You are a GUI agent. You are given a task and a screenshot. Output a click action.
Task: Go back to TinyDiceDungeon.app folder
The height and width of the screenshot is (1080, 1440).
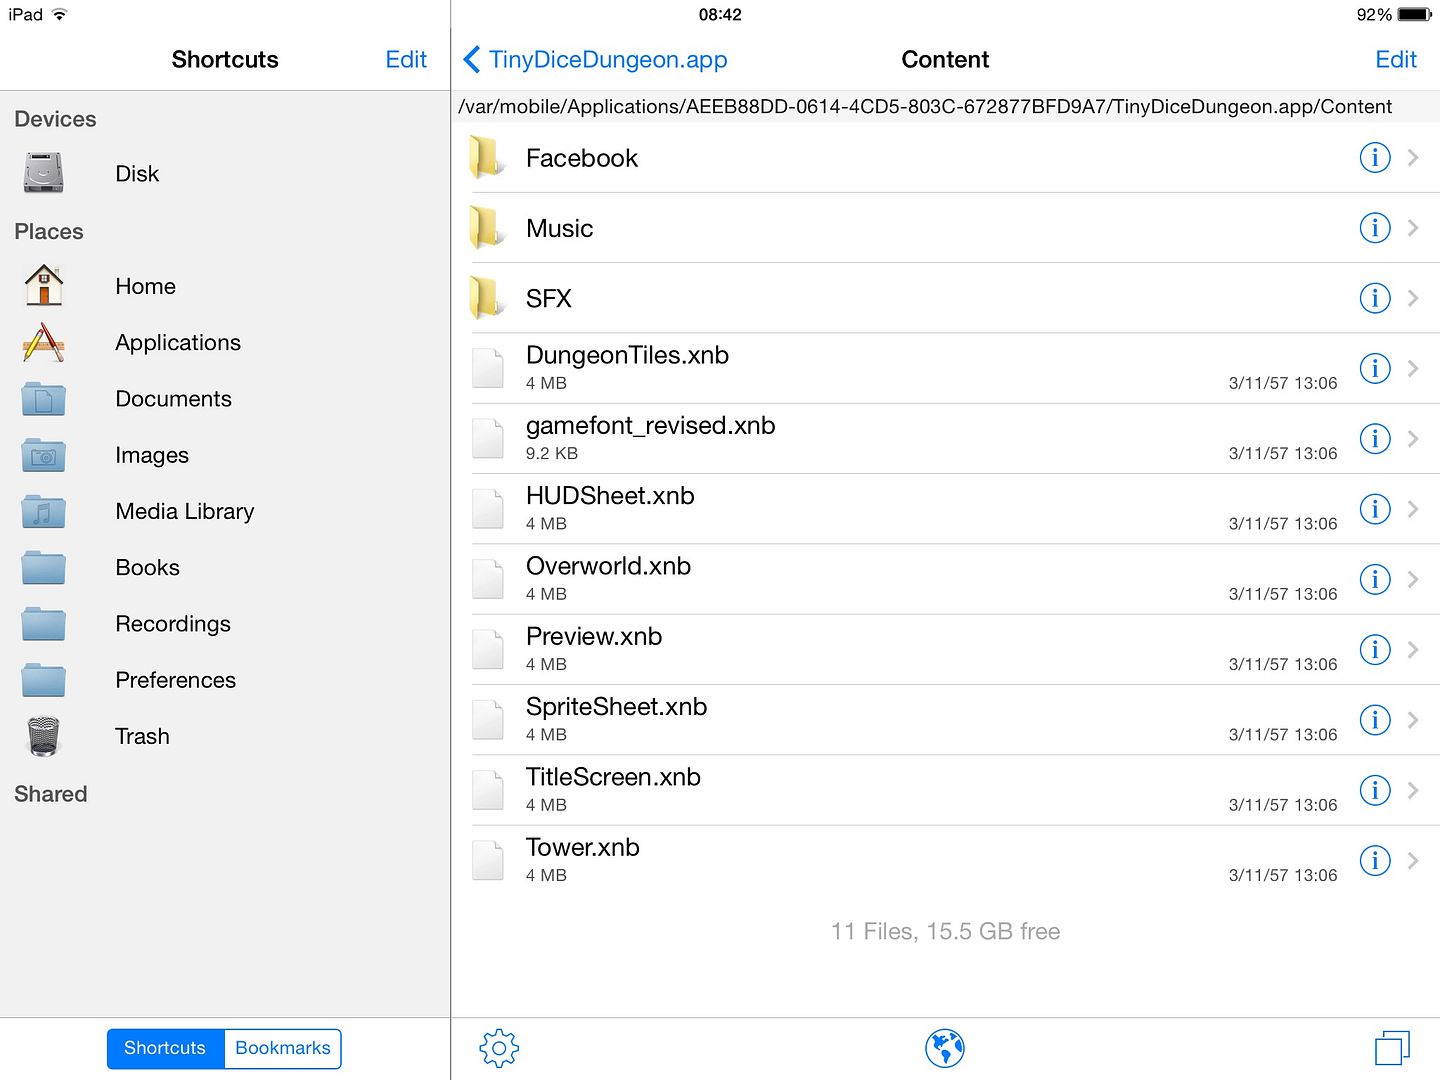596,60
